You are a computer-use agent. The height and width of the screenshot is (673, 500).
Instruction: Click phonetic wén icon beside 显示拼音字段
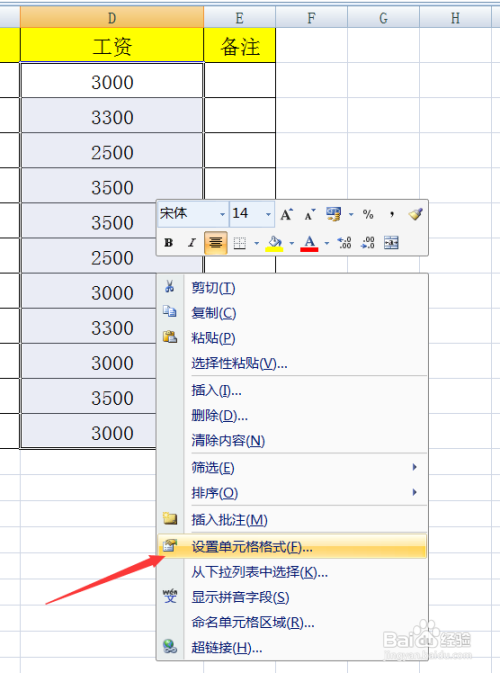tap(170, 596)
